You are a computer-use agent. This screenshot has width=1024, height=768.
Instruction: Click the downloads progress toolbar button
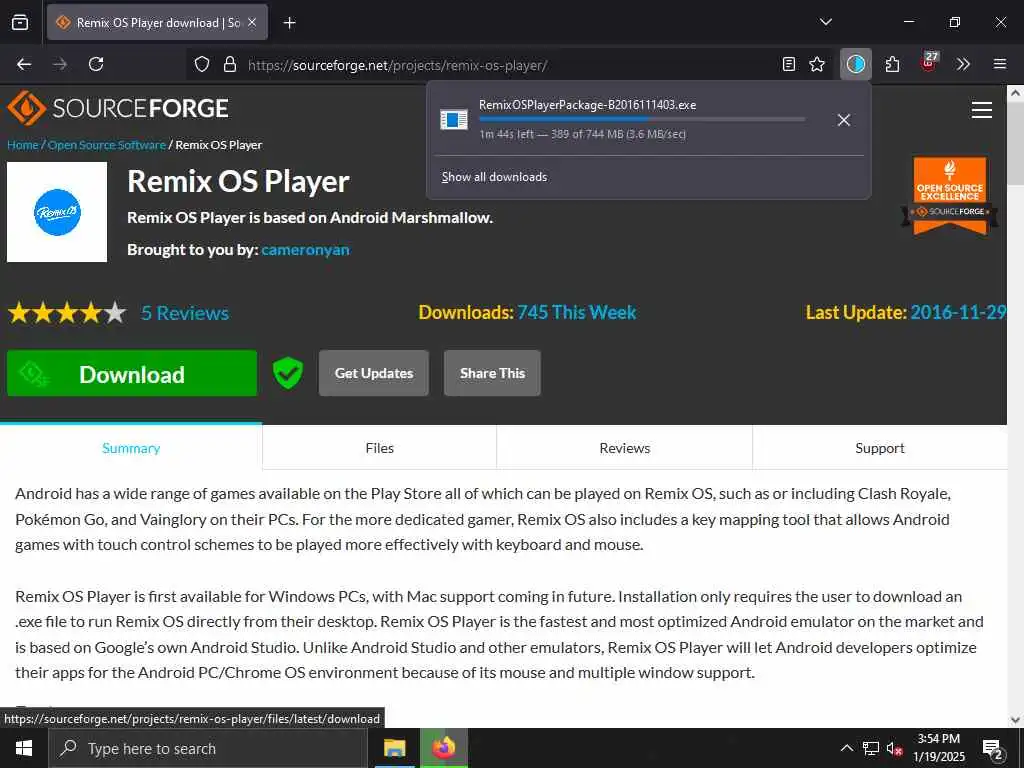coord(856,64)
